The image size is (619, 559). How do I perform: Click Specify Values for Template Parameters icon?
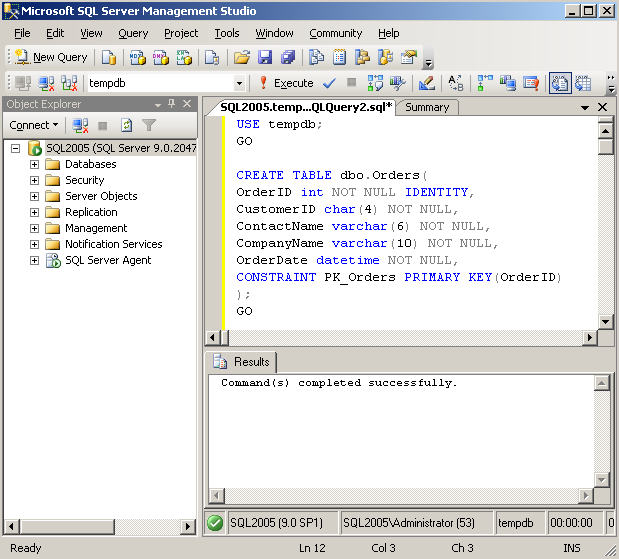click(456, 83)
